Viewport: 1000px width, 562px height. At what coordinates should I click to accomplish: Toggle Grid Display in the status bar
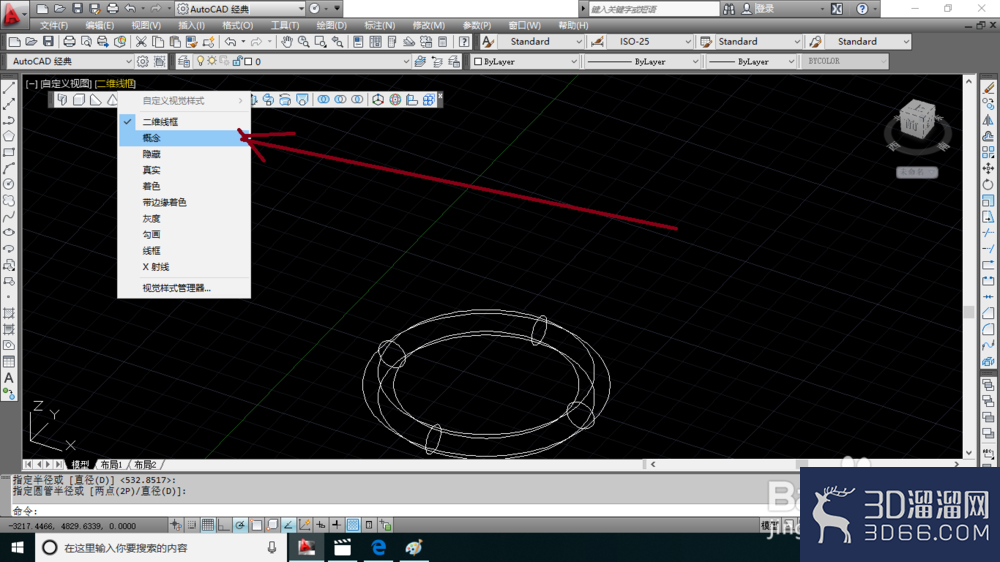[x=208, y=525]
